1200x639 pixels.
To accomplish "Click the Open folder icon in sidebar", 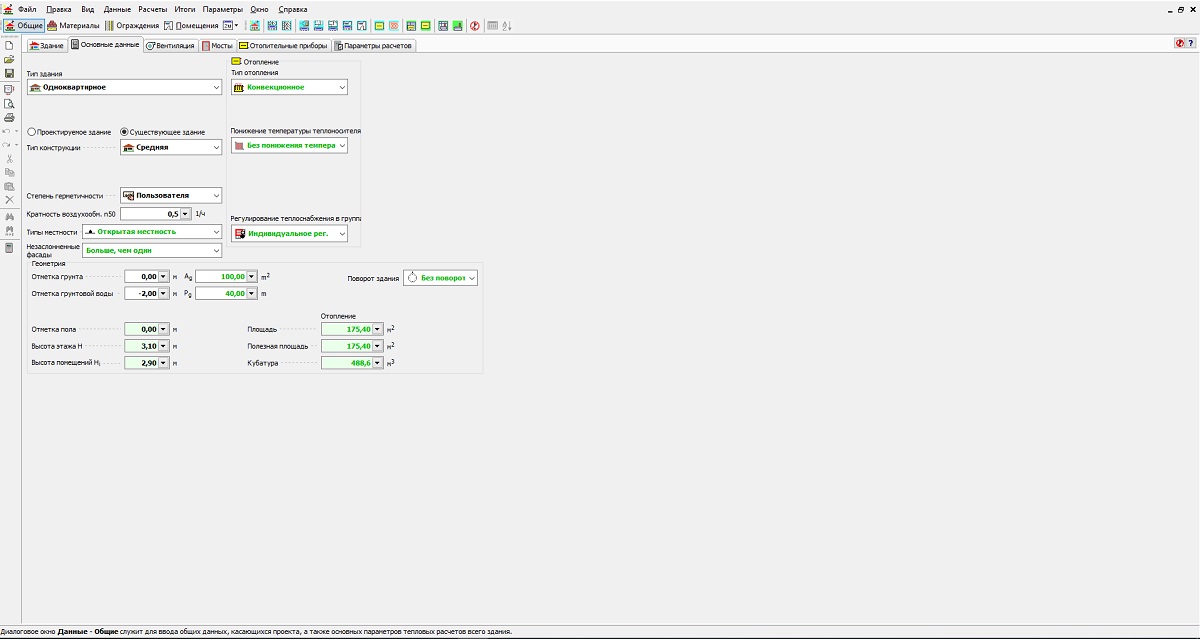I will 9,59.
